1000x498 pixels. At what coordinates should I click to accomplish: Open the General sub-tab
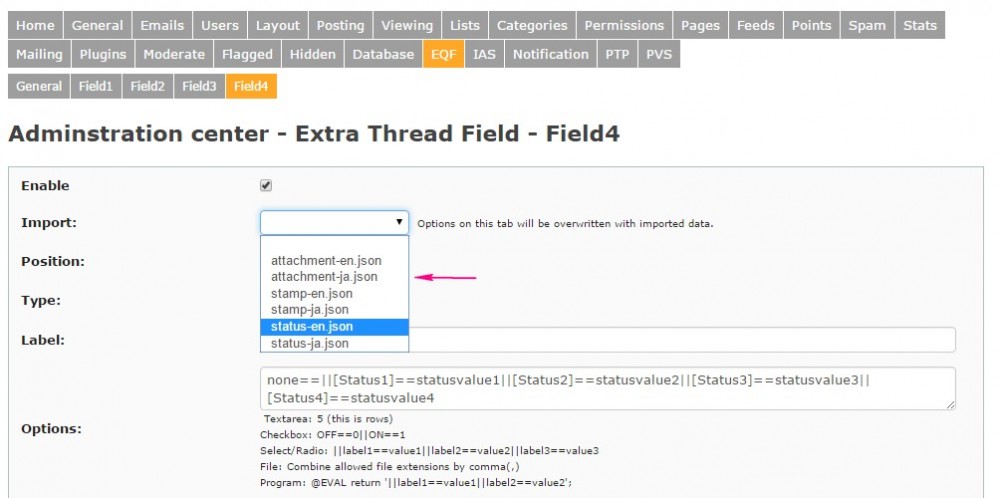[x=39, y=87]
